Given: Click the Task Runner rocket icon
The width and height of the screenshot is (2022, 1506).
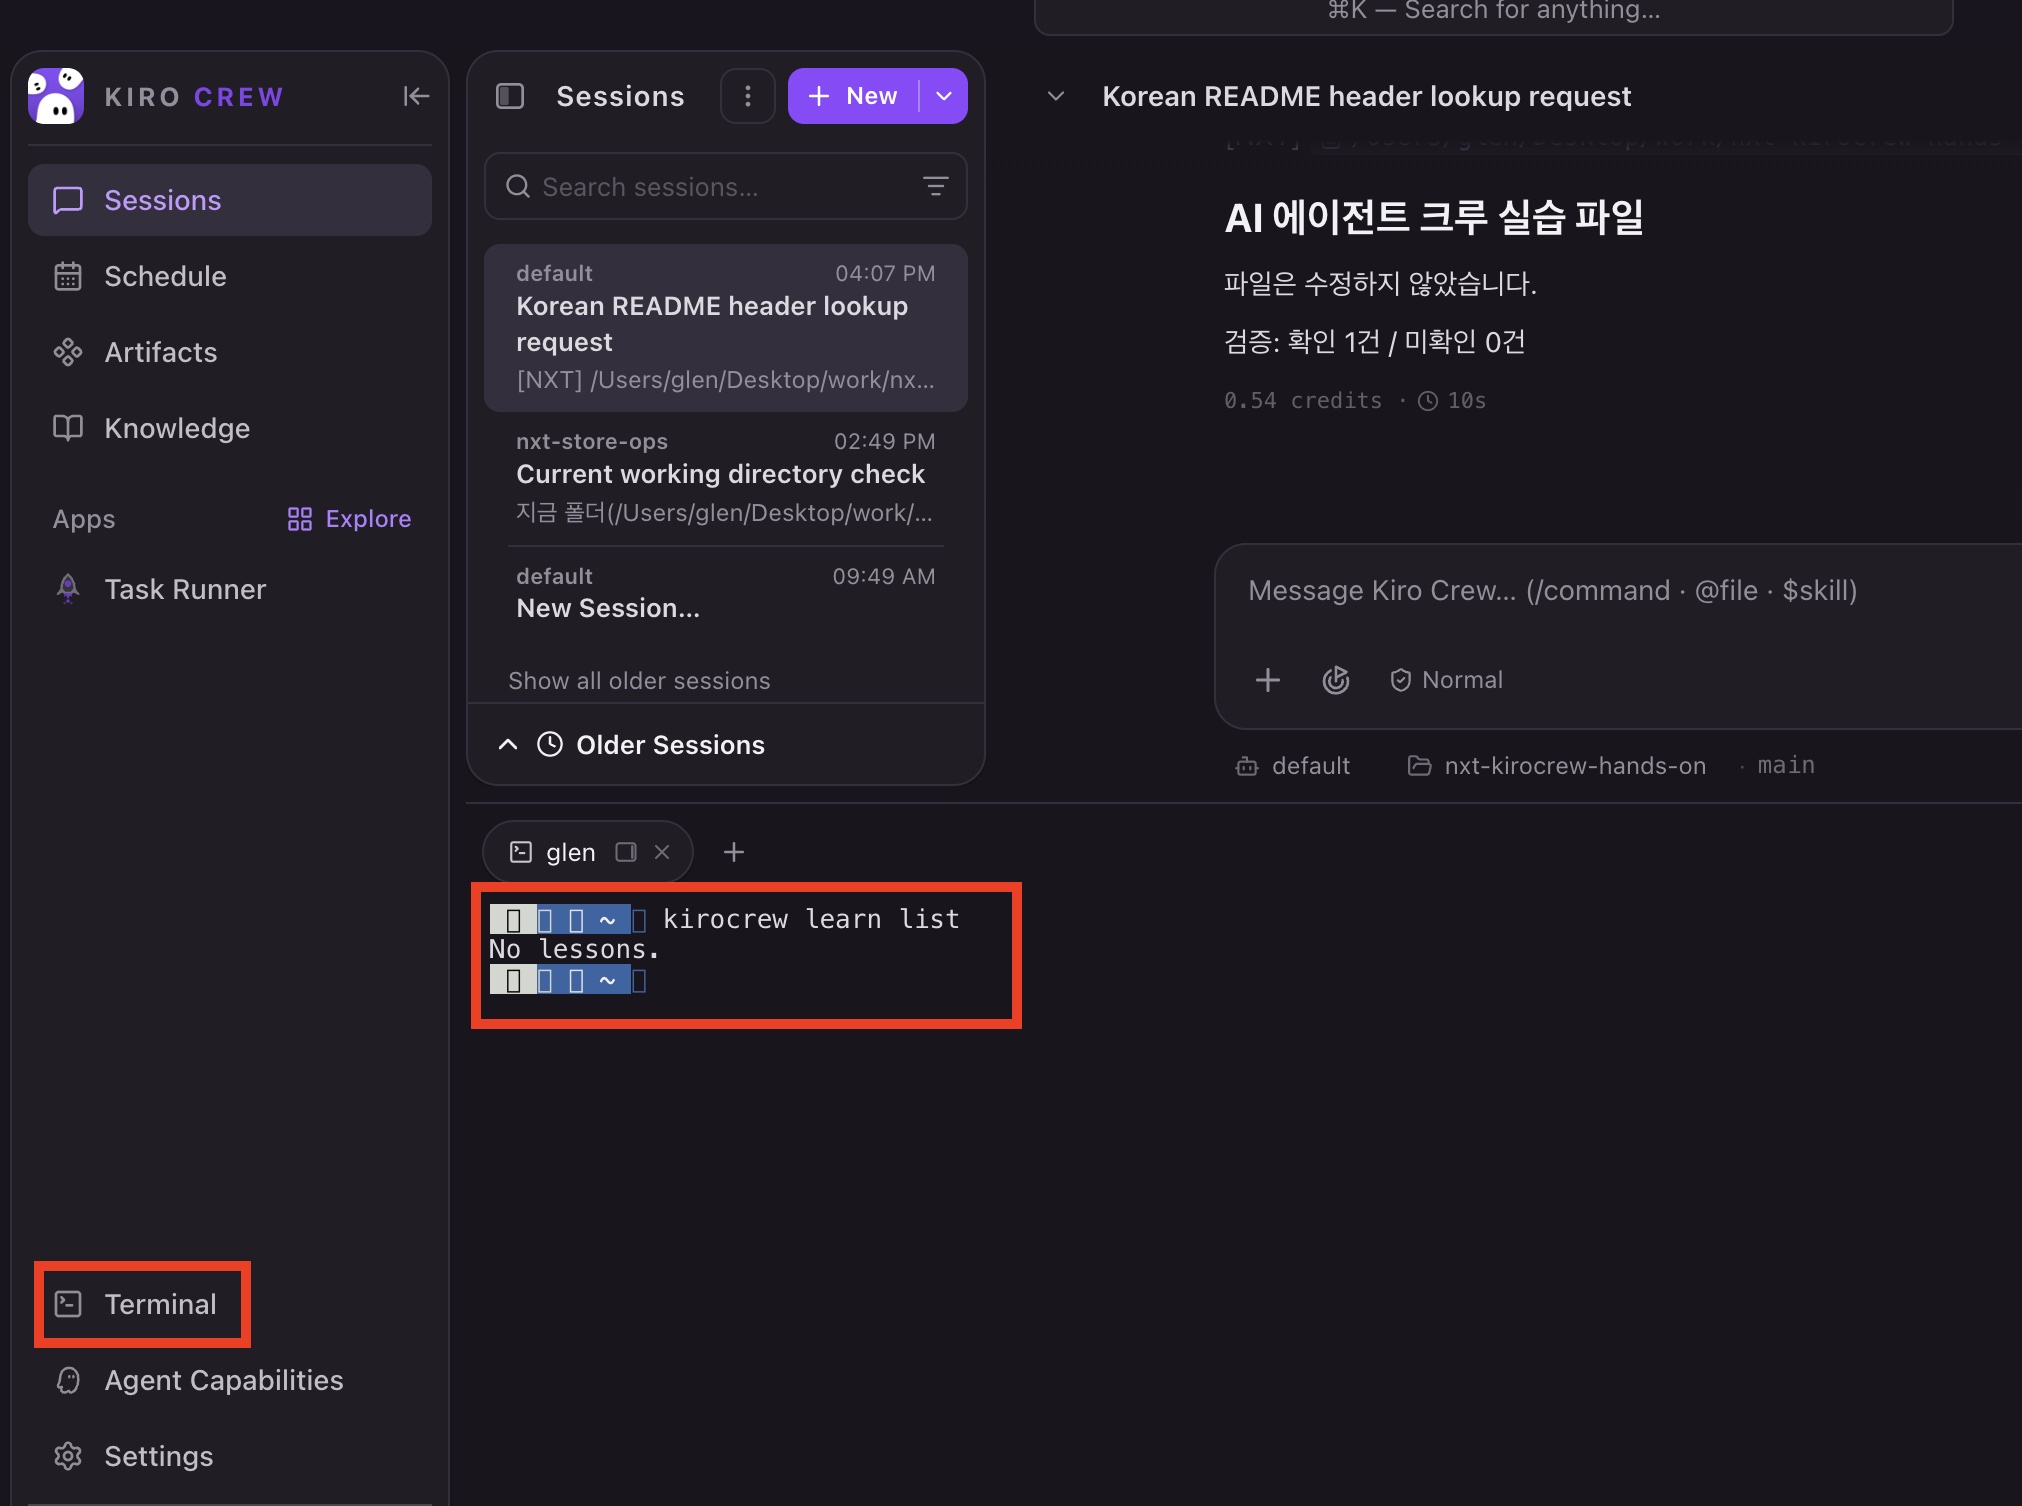Looking at the screenshot, I should pyautogui.click(x=68, y=589).
